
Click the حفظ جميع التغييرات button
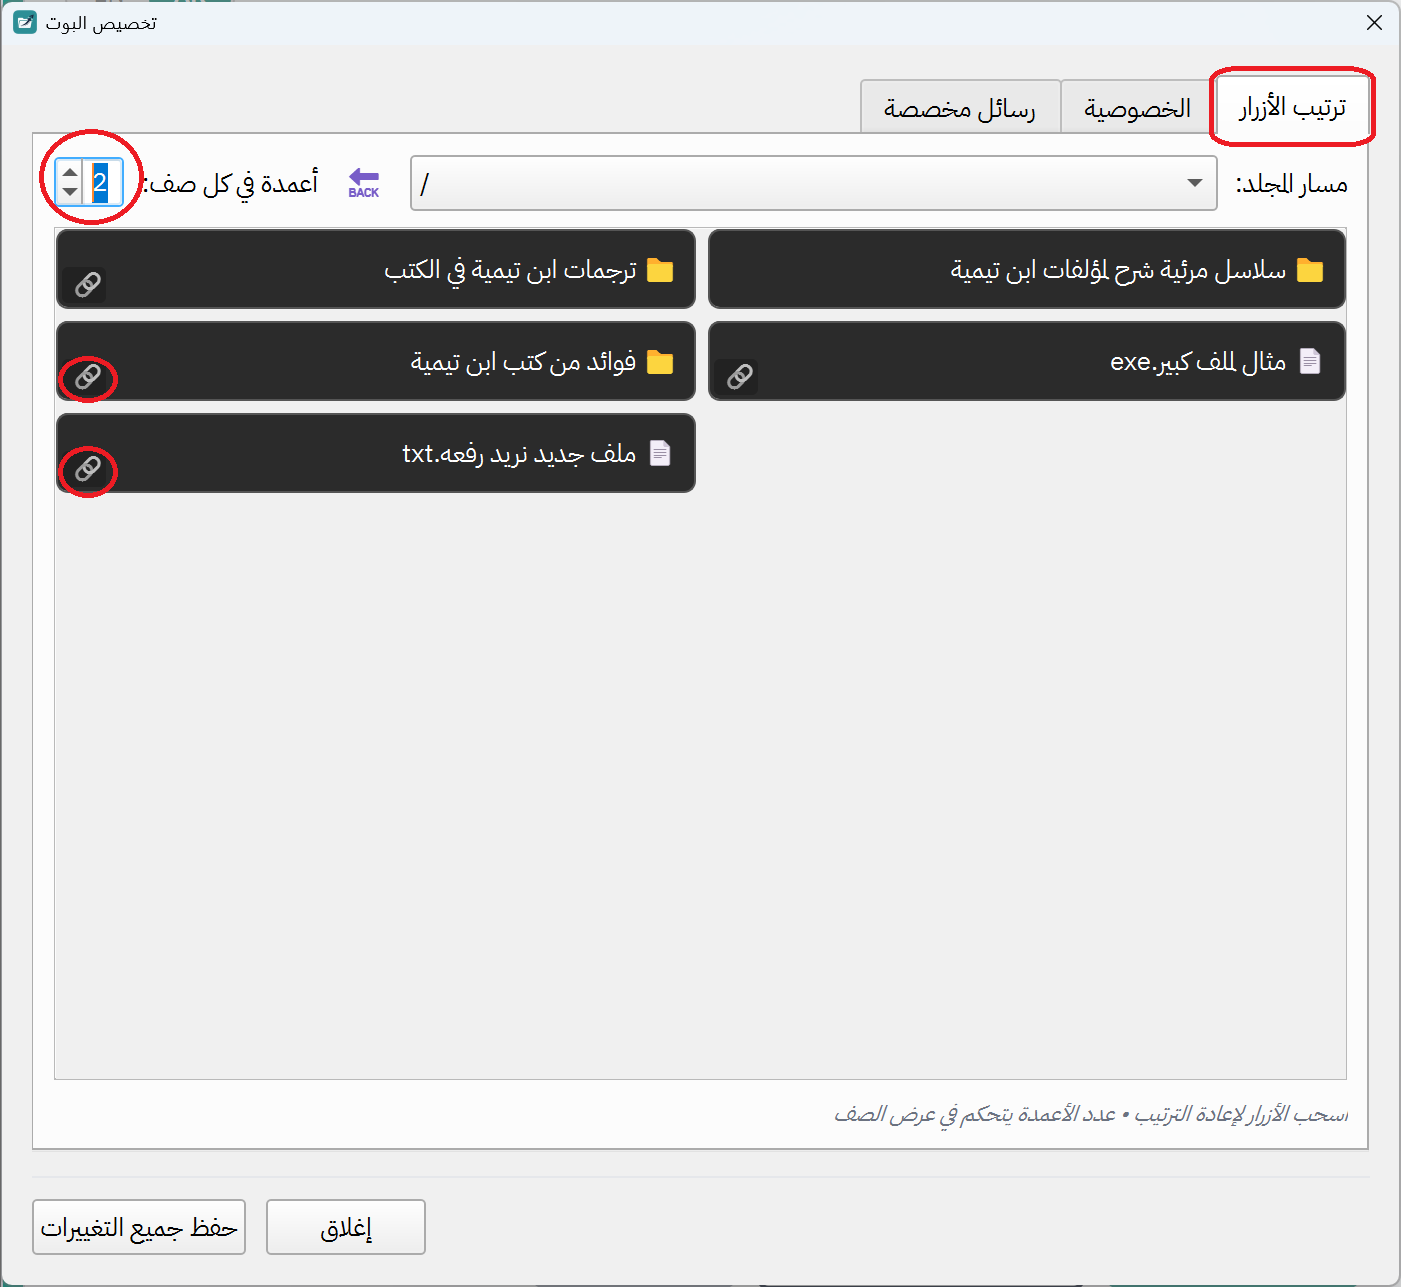[x=139, y=1227]
